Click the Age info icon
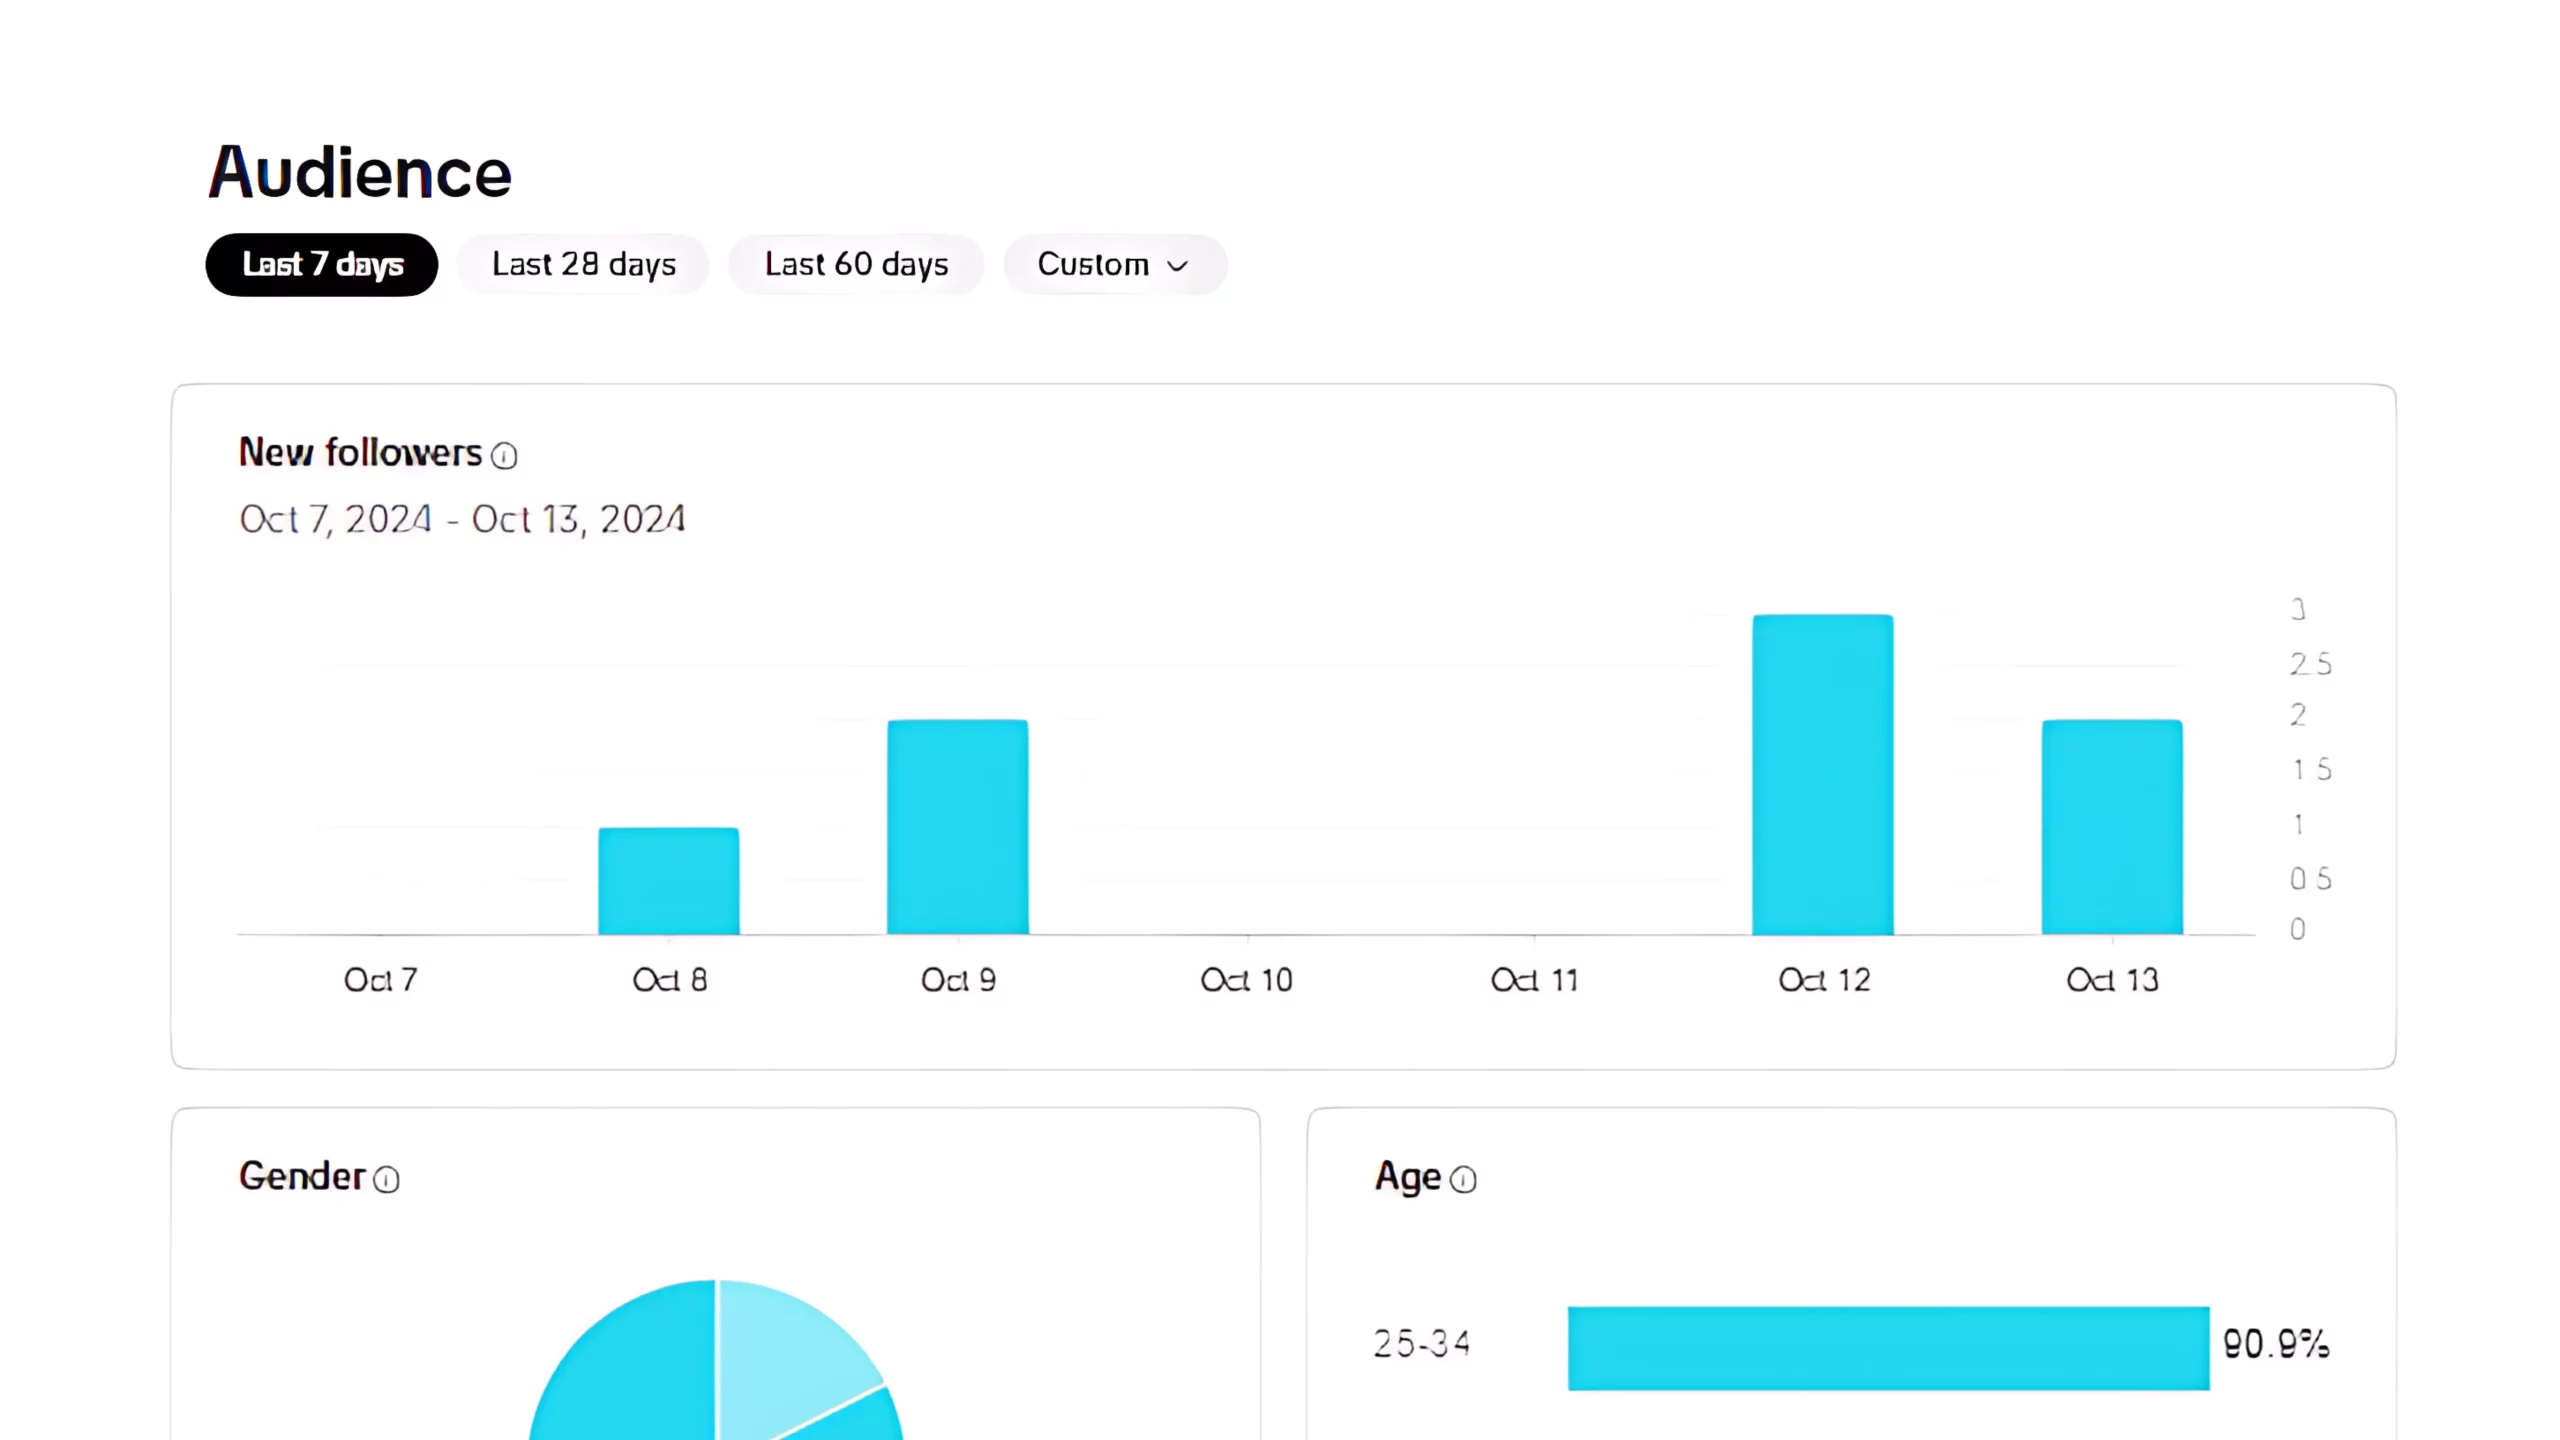Viewport: 2560px width, 1440px height. (1463, 1180)
